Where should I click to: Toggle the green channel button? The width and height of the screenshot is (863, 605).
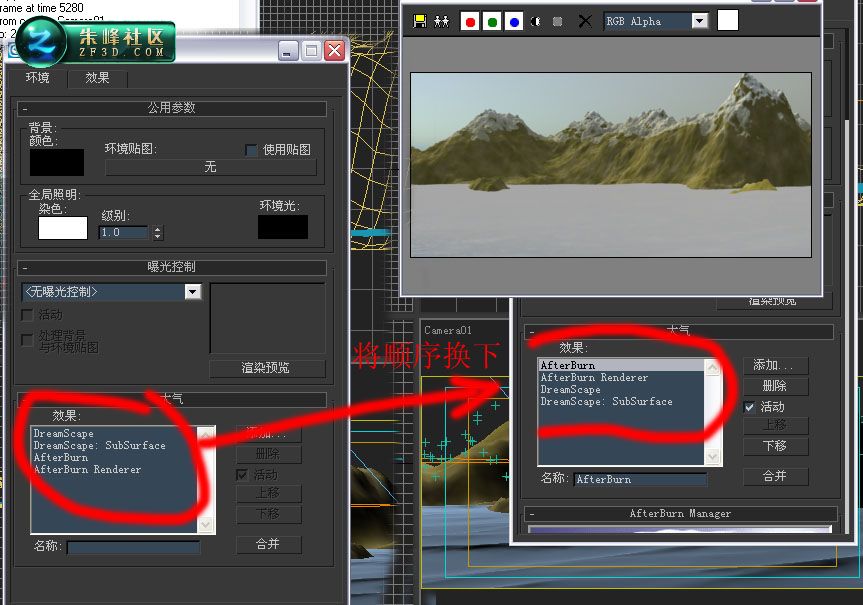coord(492,21)
